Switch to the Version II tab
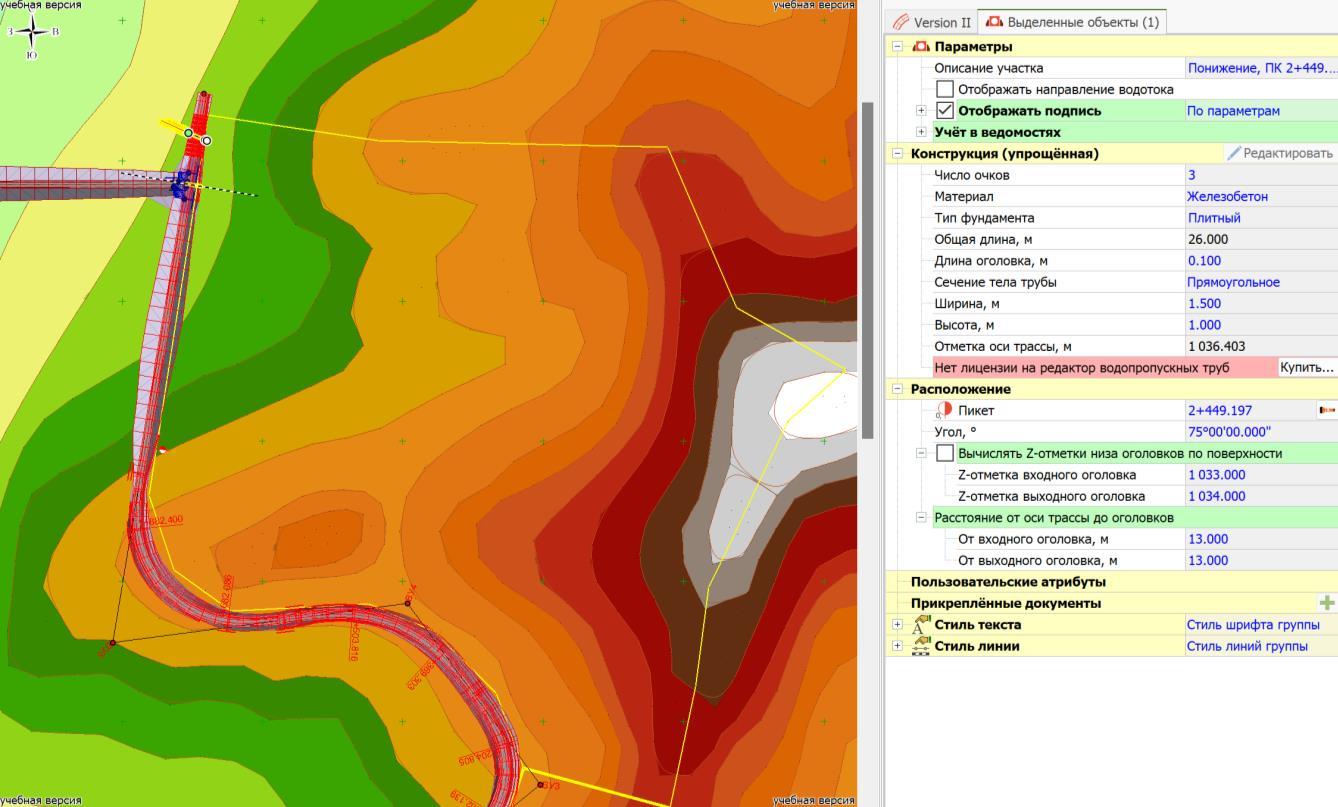Image resolution: width=1338 pixels, height=807 pixels. pyautogui.click(x=932, y=22)
